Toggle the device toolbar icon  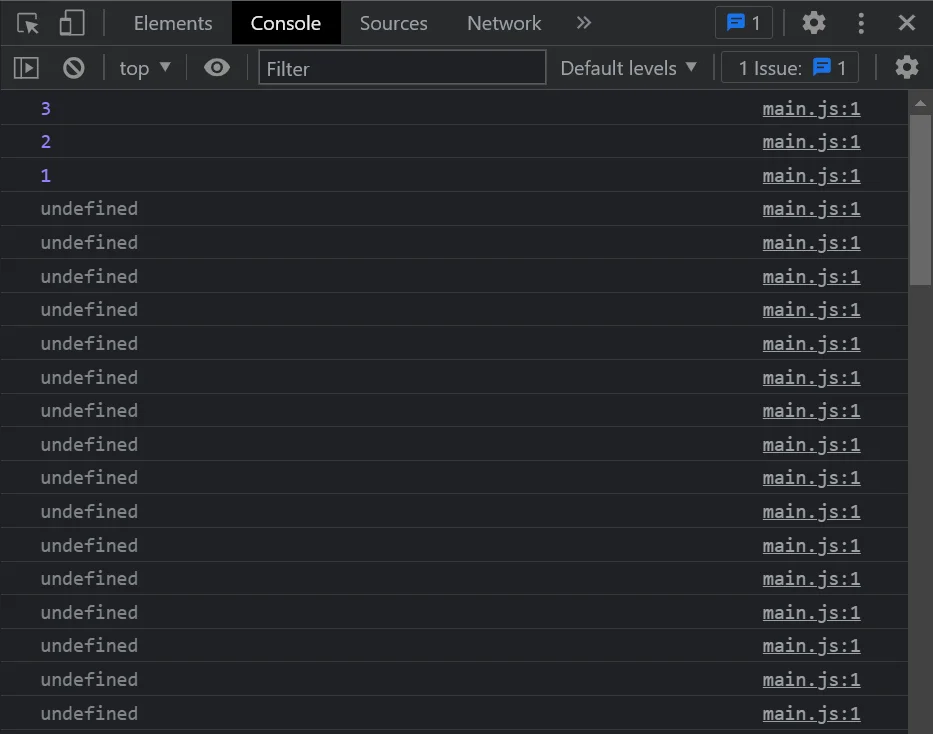72,23
